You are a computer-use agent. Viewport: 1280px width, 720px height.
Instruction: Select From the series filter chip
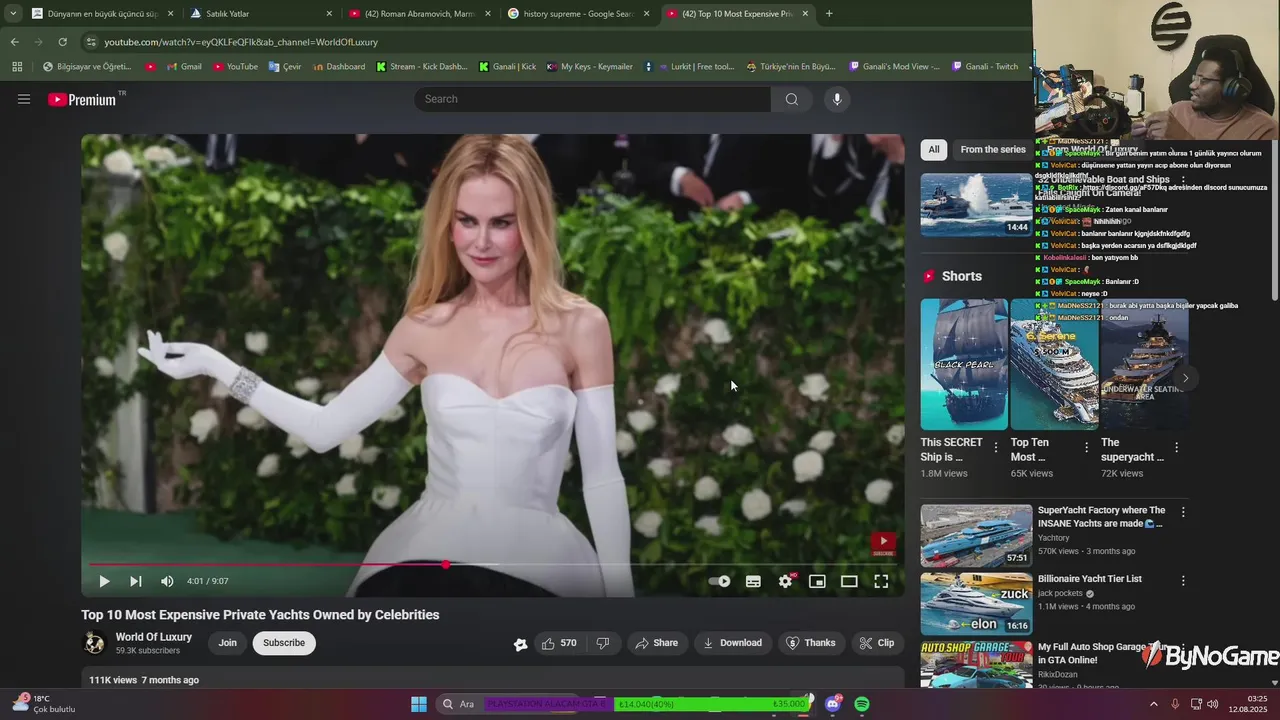point(992,150)
